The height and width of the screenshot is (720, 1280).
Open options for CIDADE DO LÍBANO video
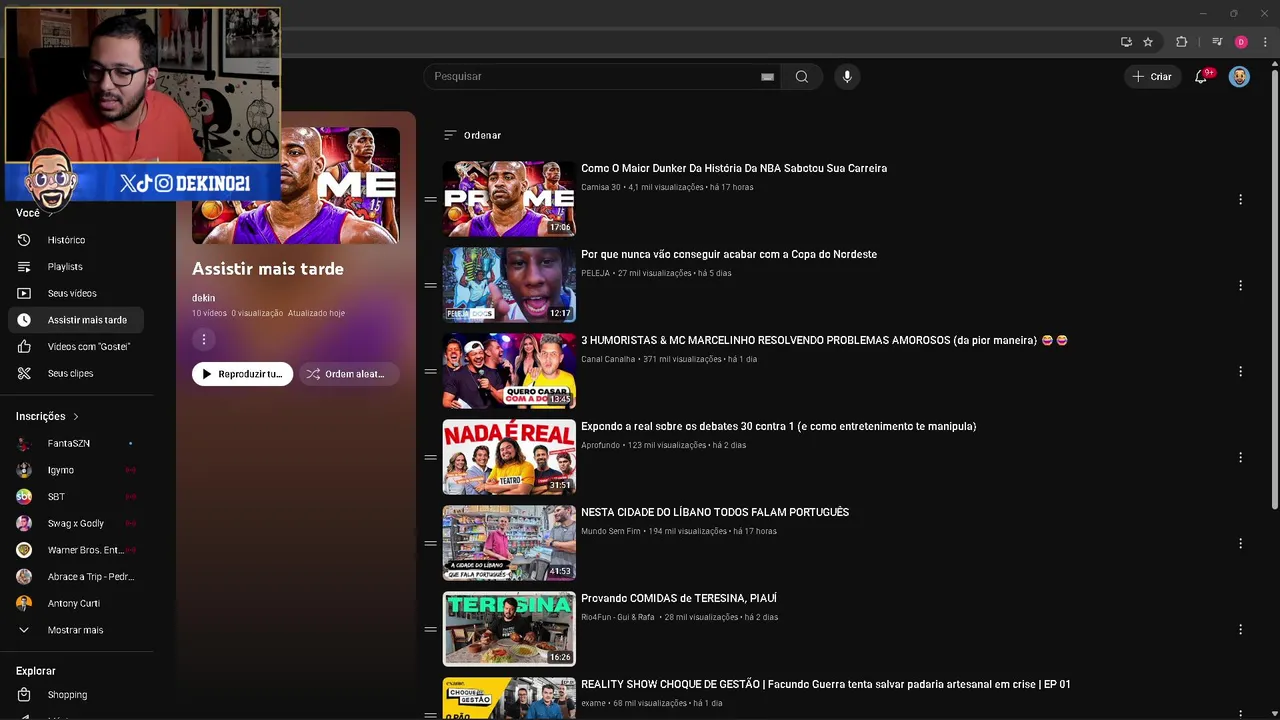1240,543
